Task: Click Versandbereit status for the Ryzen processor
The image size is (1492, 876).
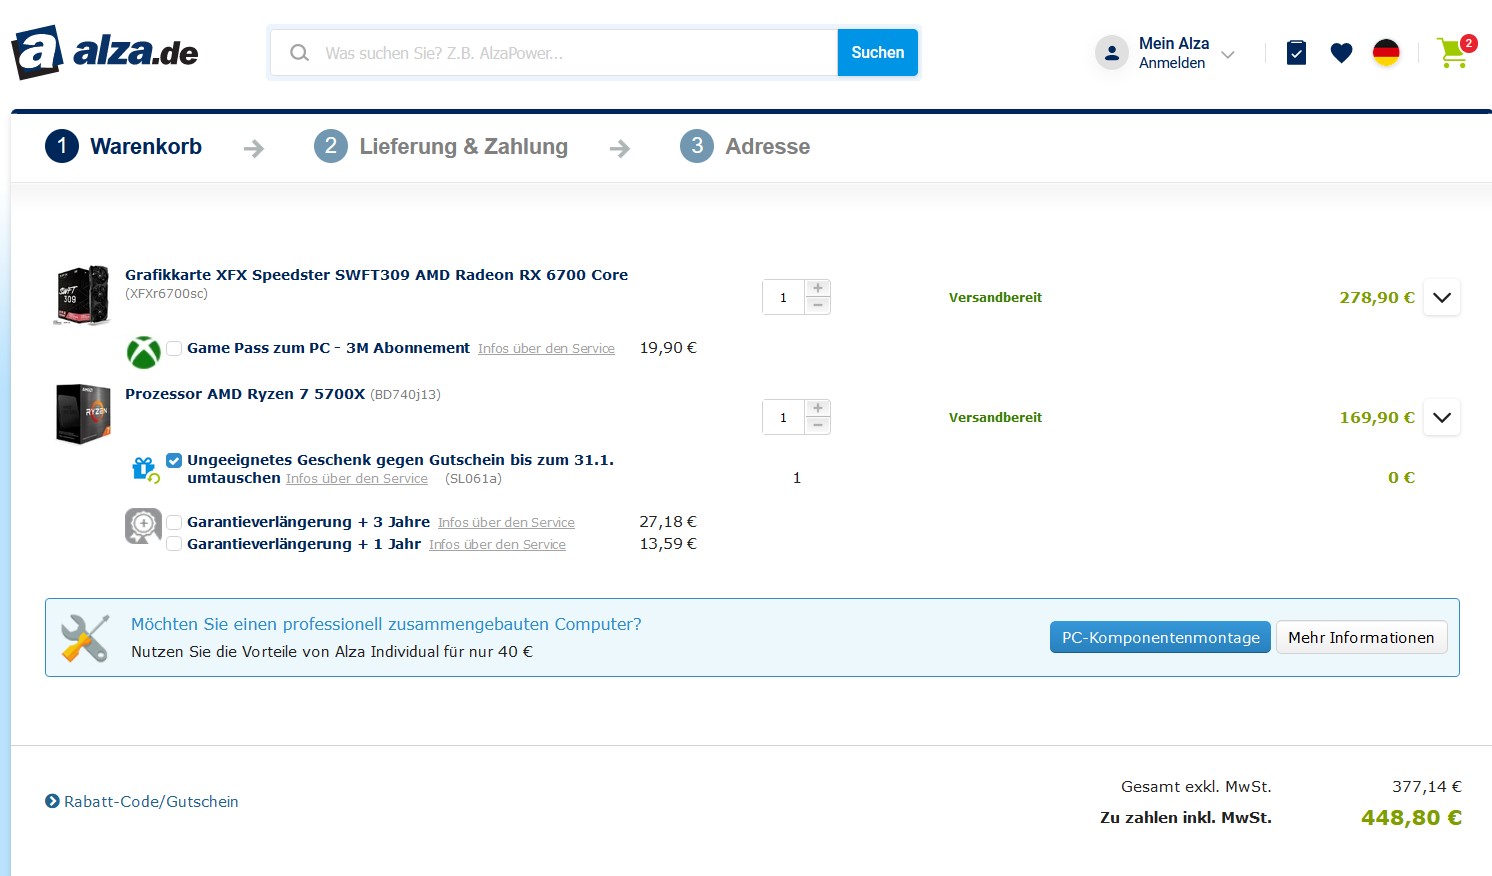Action: pyautogui.click(x=995, y=417)
